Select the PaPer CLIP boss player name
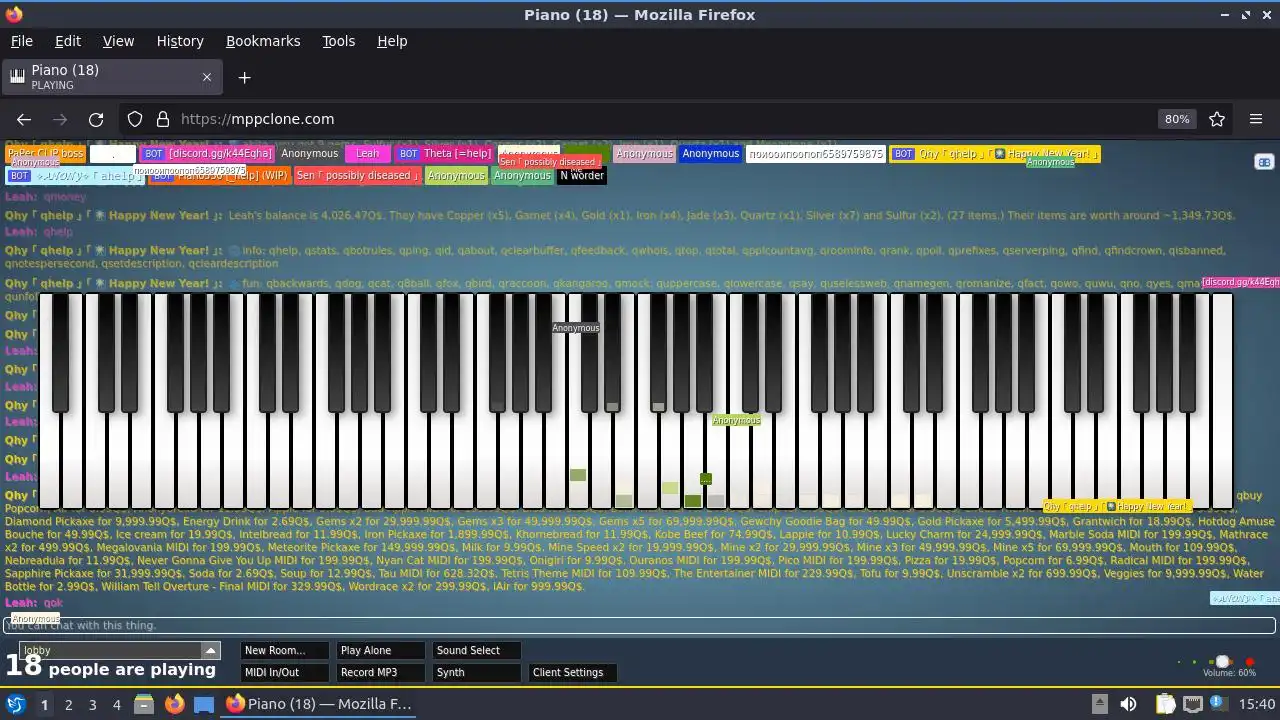The height and width of the screenshot is (720, 1280). (46, 153)
